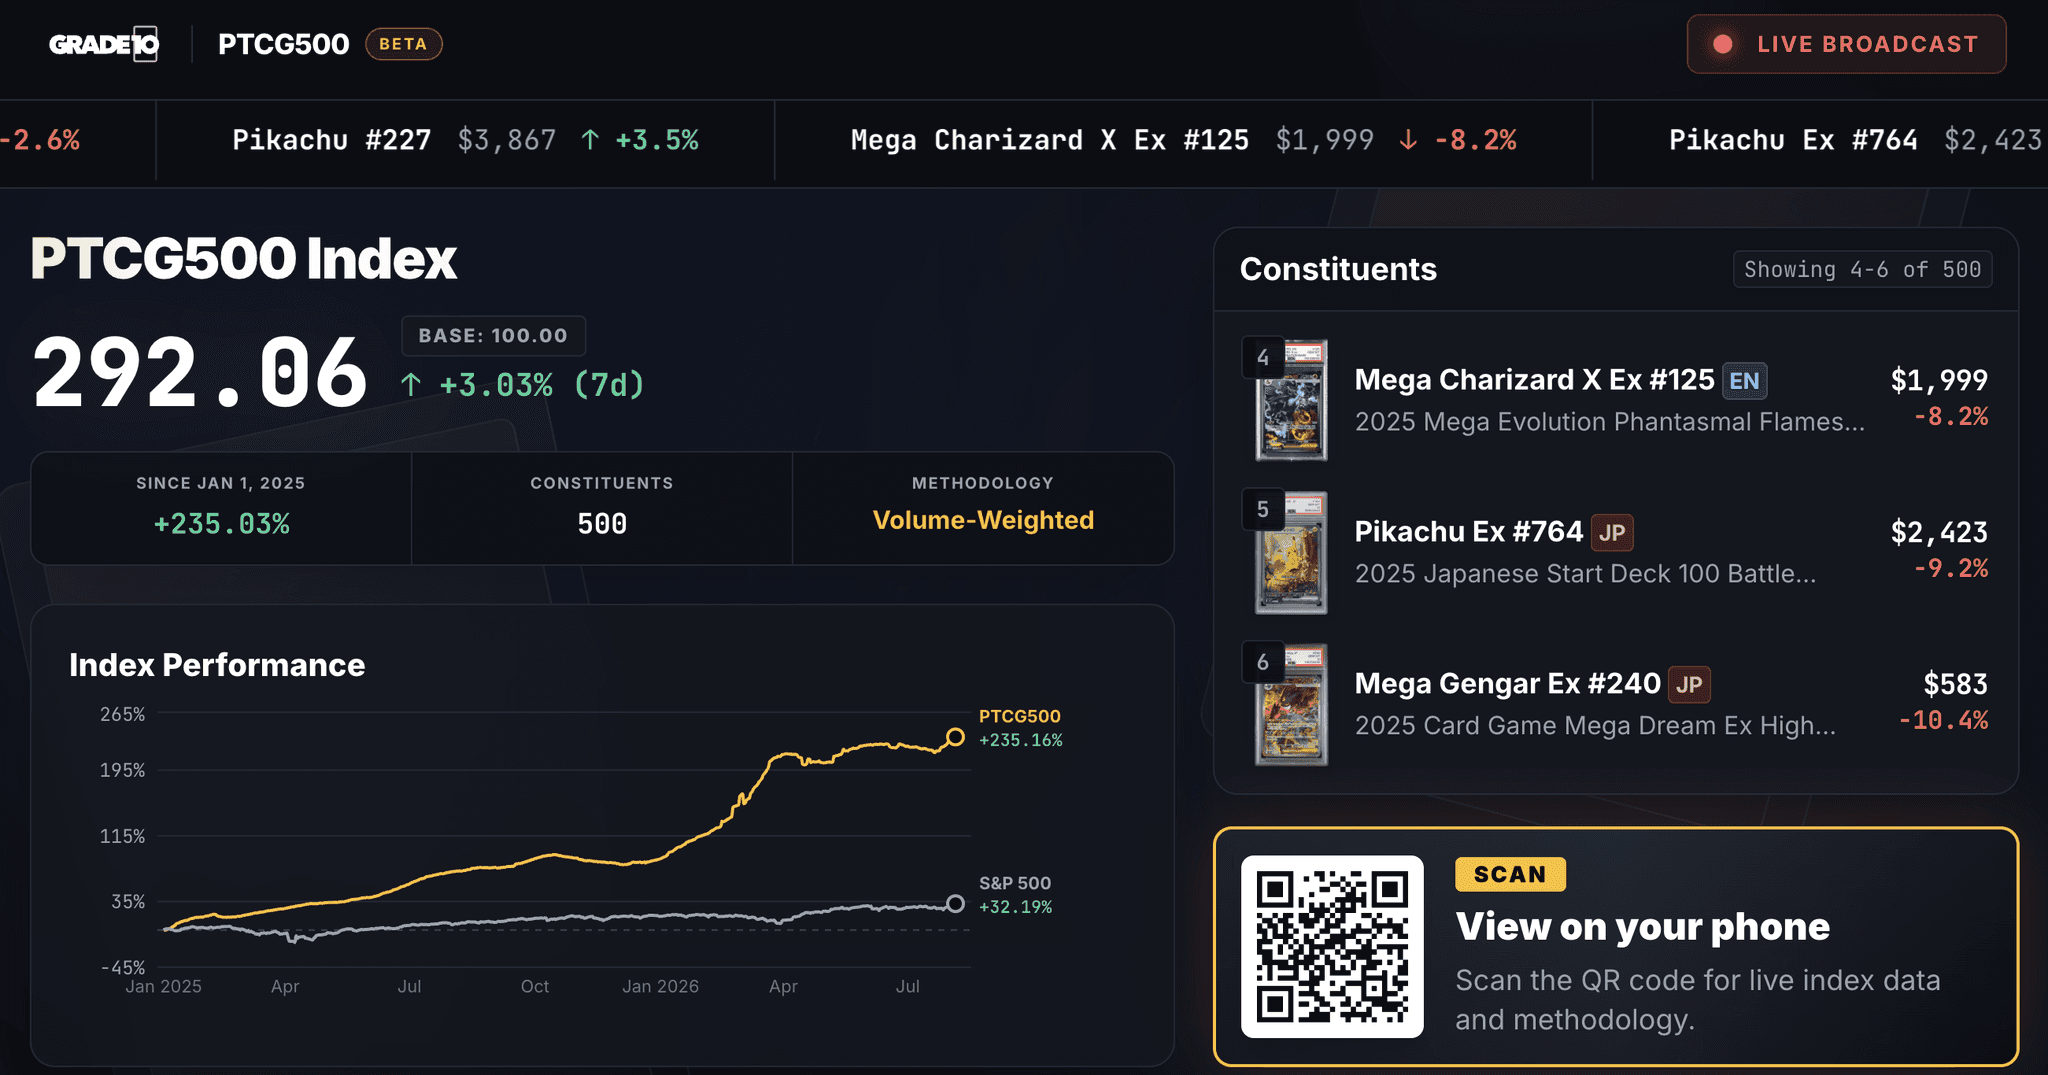Image resolution: width=2048 pixels, height=1075 pixels.
Task: Click the S&P 500 chart endpoint marker
Action: pyautogui.click(x=955, y=904)
